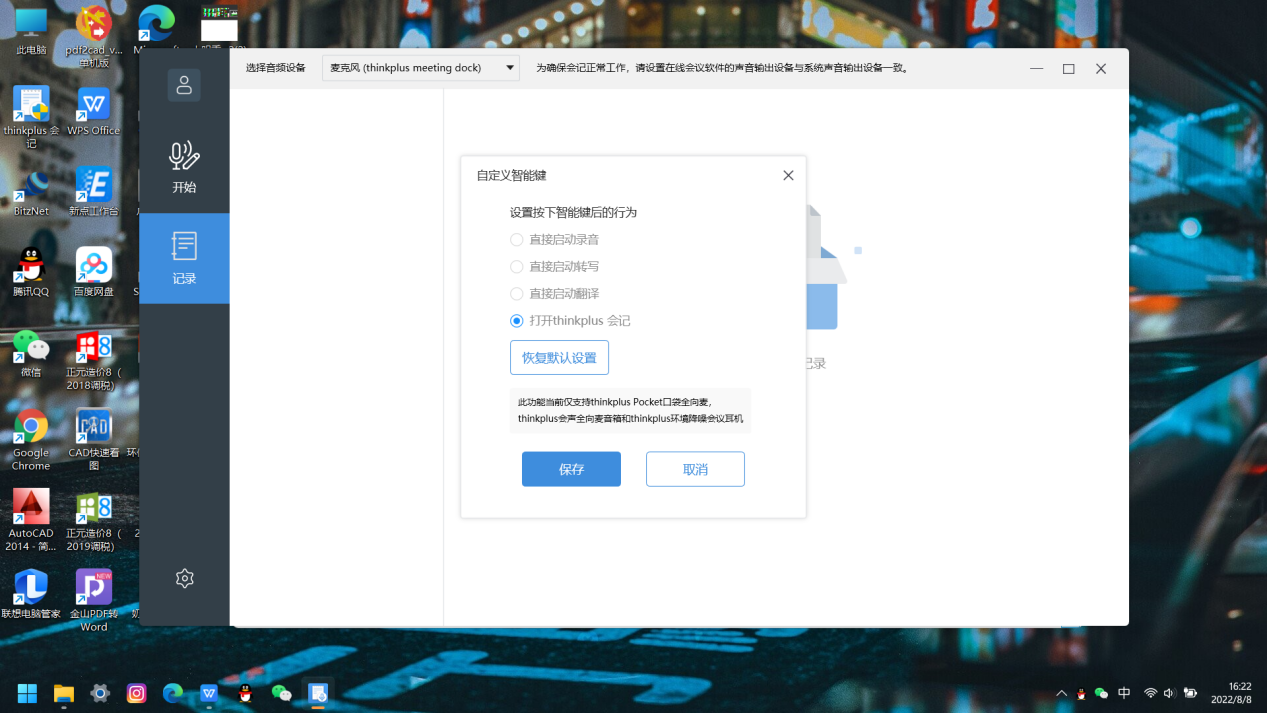Open 此电脑 desktop icon
This screenshot has height=715, width=1271.
pyautogui.click(x=31, y=31)
